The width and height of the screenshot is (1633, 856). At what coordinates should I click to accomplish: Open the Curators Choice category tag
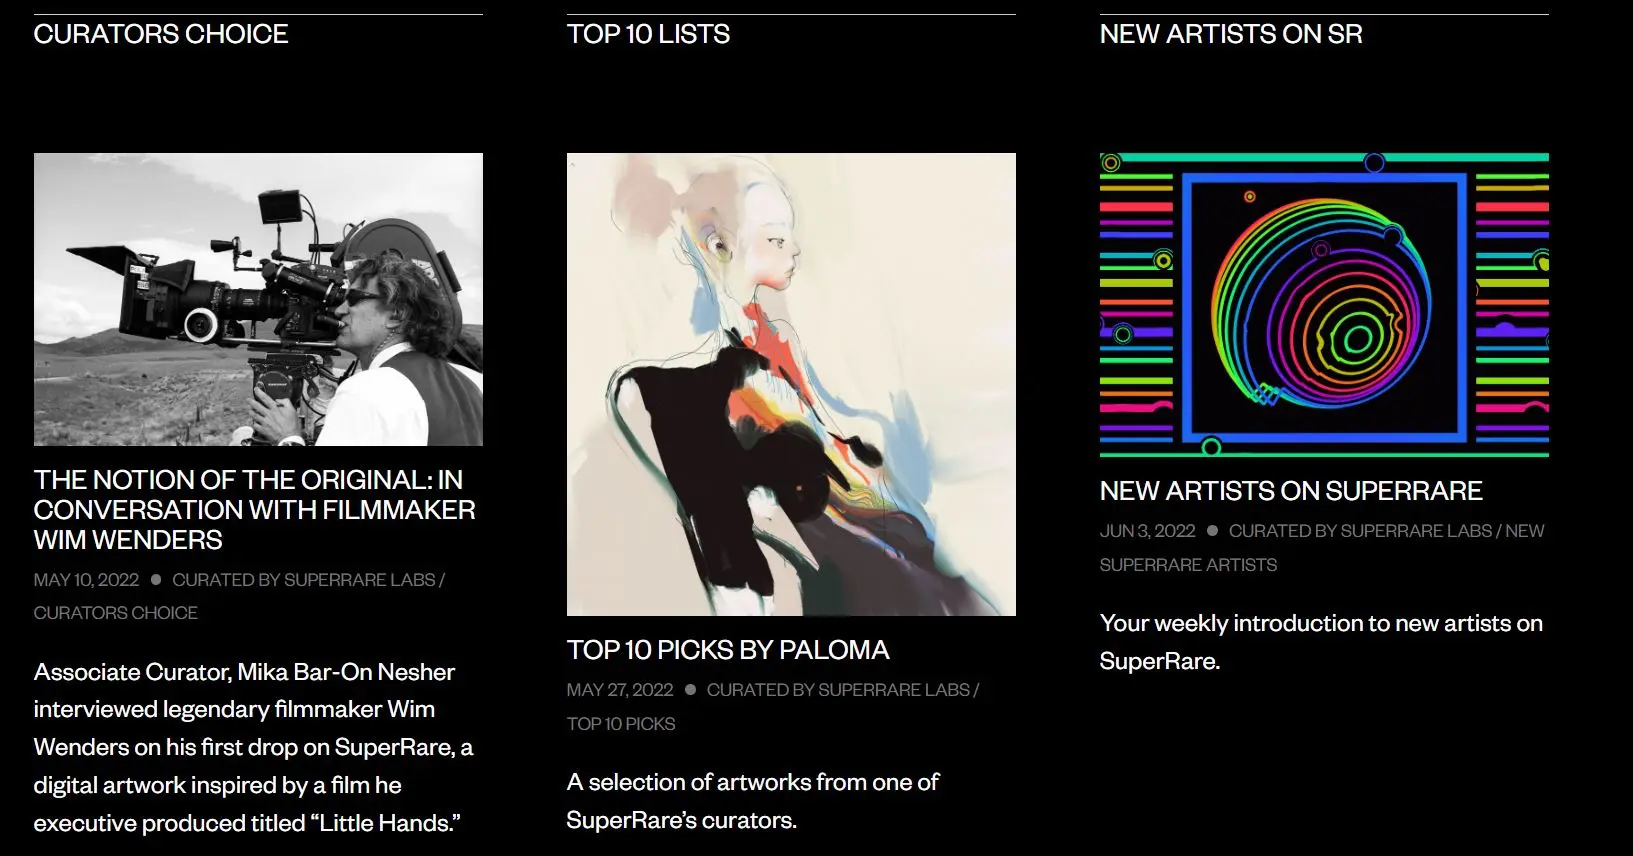116,613
